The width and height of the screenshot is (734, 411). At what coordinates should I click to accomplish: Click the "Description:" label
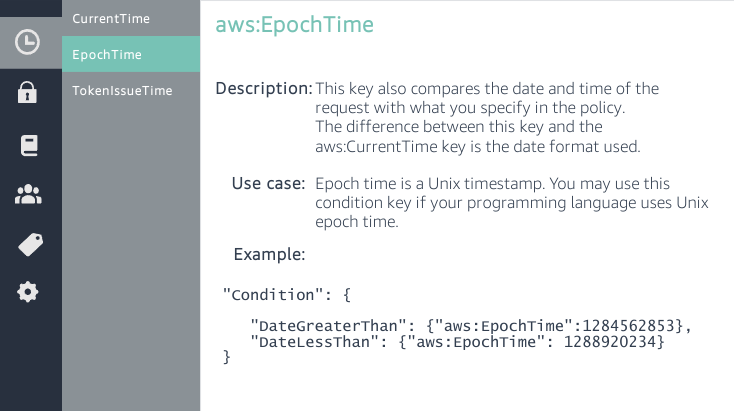click(x=264, y=88)
